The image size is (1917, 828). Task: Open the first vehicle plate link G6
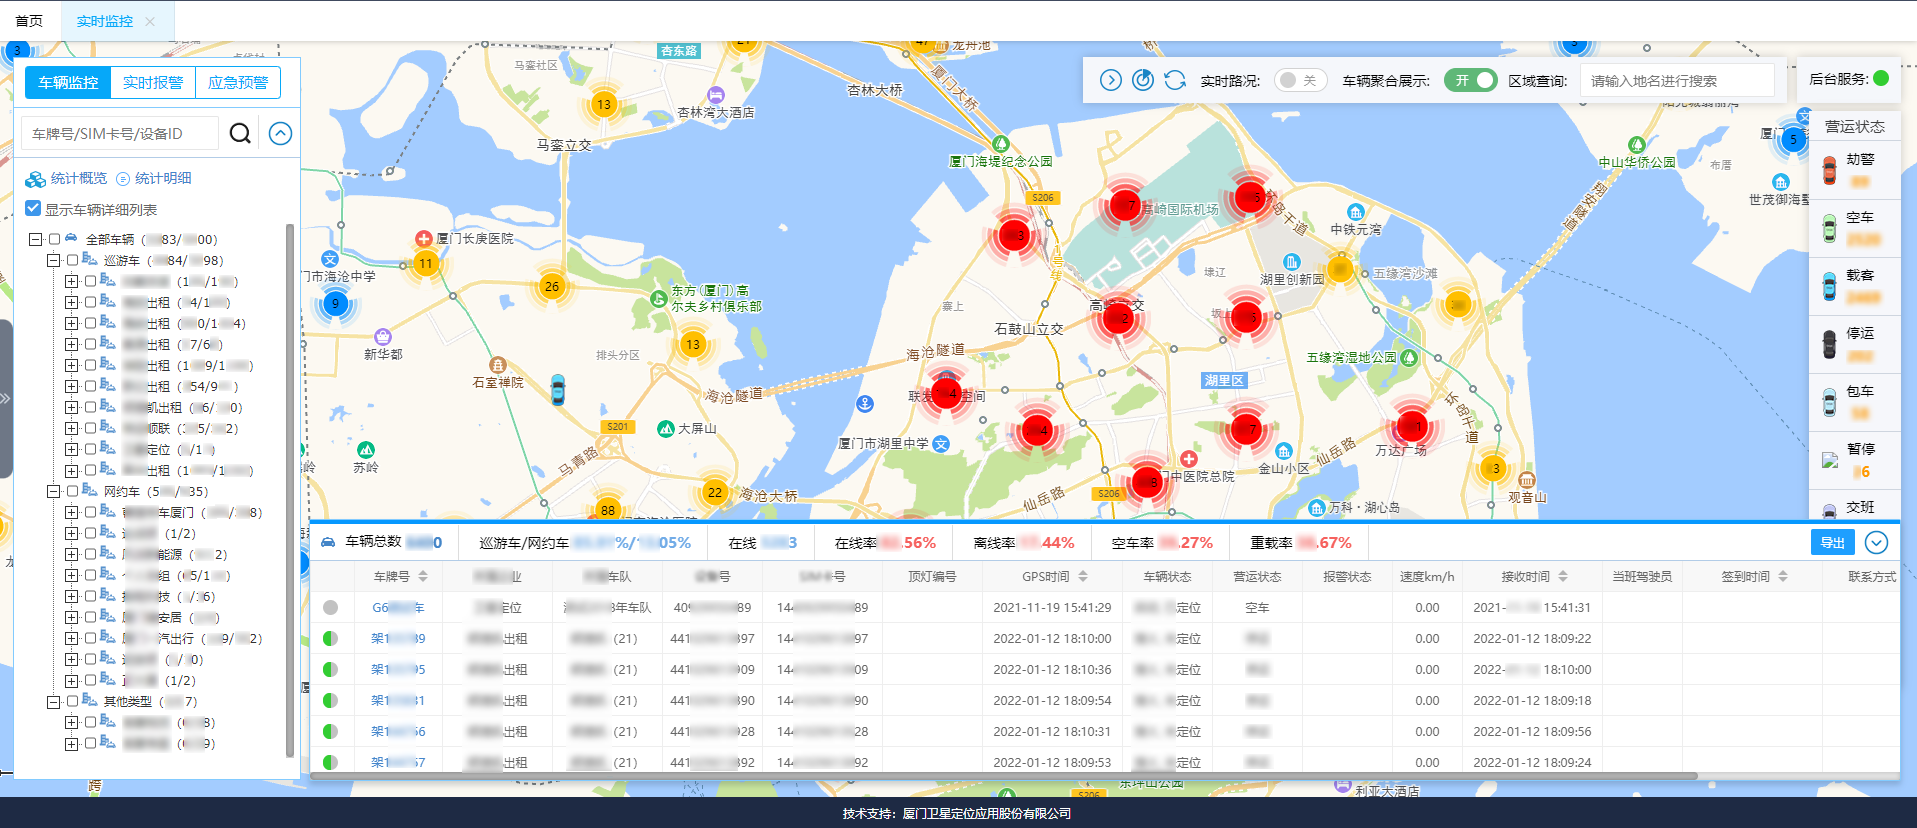[x=397, y=607]
